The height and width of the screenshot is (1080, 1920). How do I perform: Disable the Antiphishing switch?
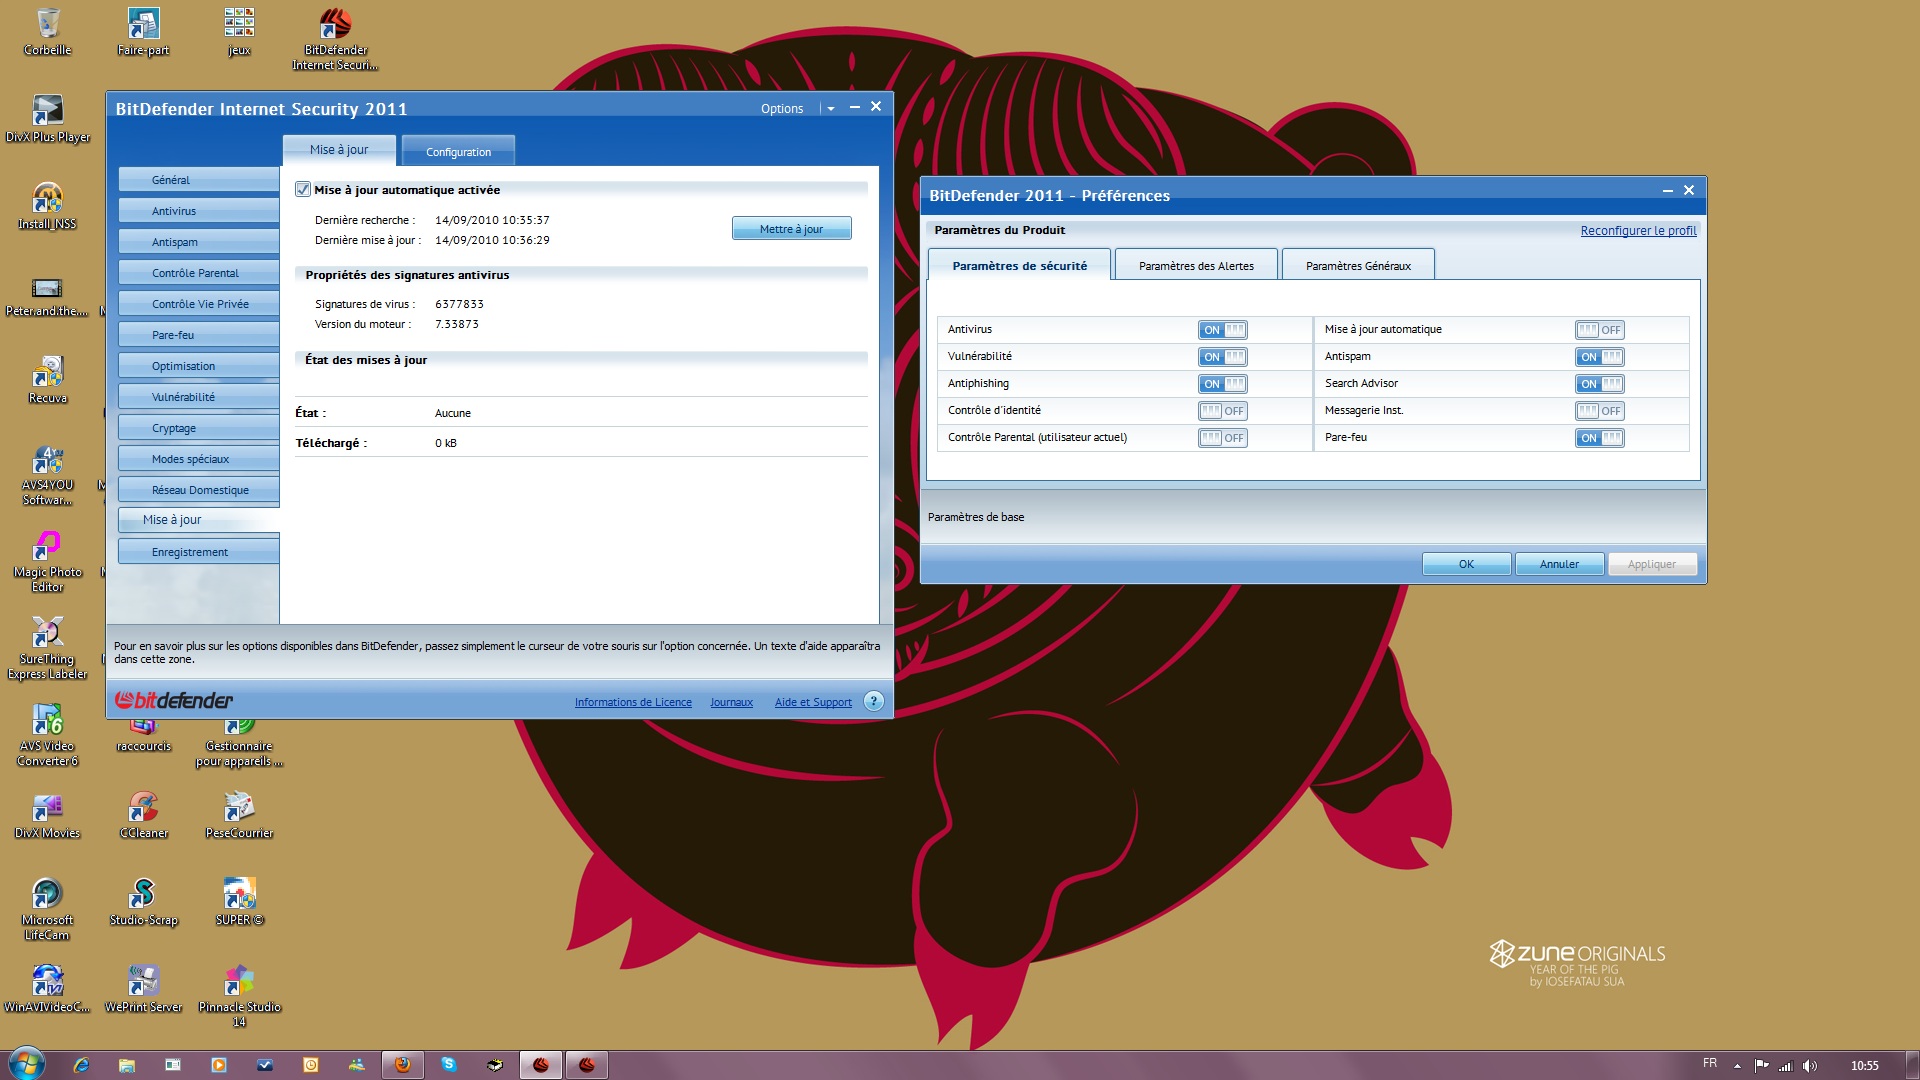point(1223,384)
